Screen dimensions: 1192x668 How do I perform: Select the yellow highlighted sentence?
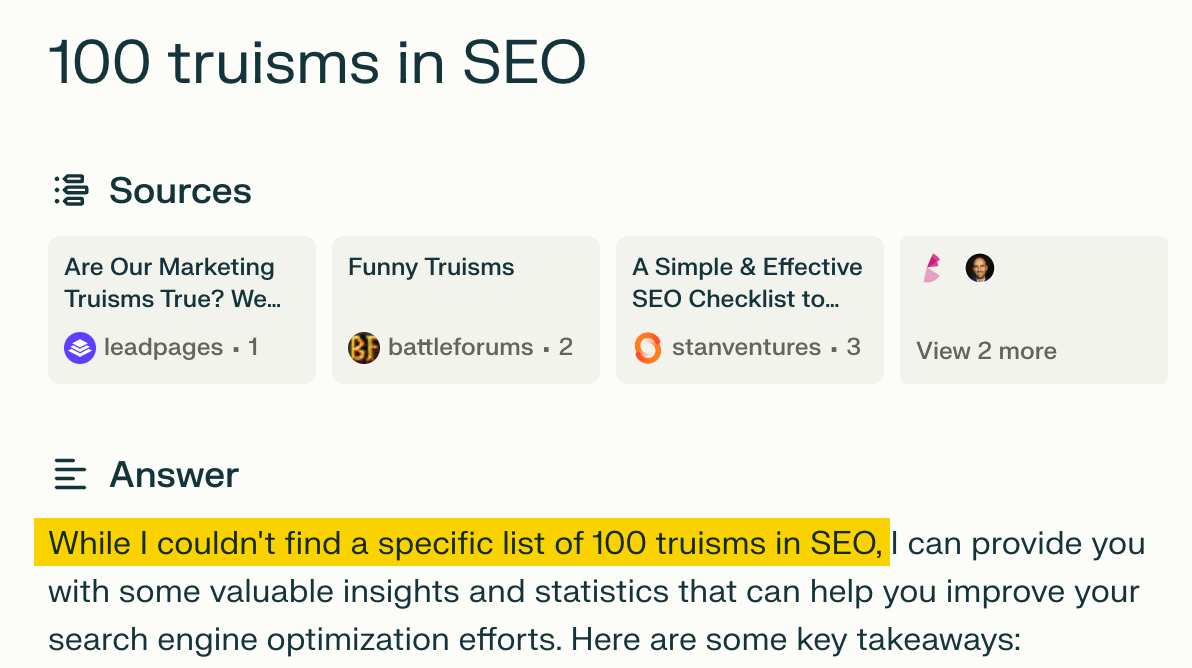pyautogui.click(x=463, y=543)
